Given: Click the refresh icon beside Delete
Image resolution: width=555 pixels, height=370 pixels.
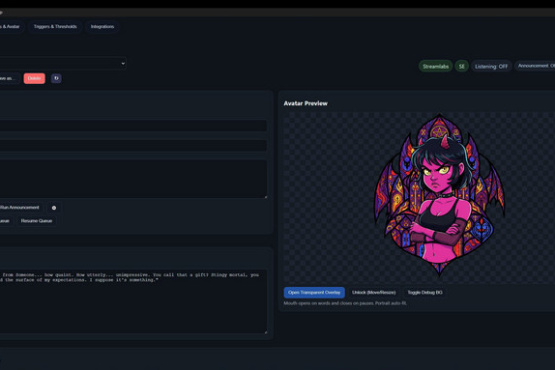Looking at the screenshot, I should click(x=56, y=78).
